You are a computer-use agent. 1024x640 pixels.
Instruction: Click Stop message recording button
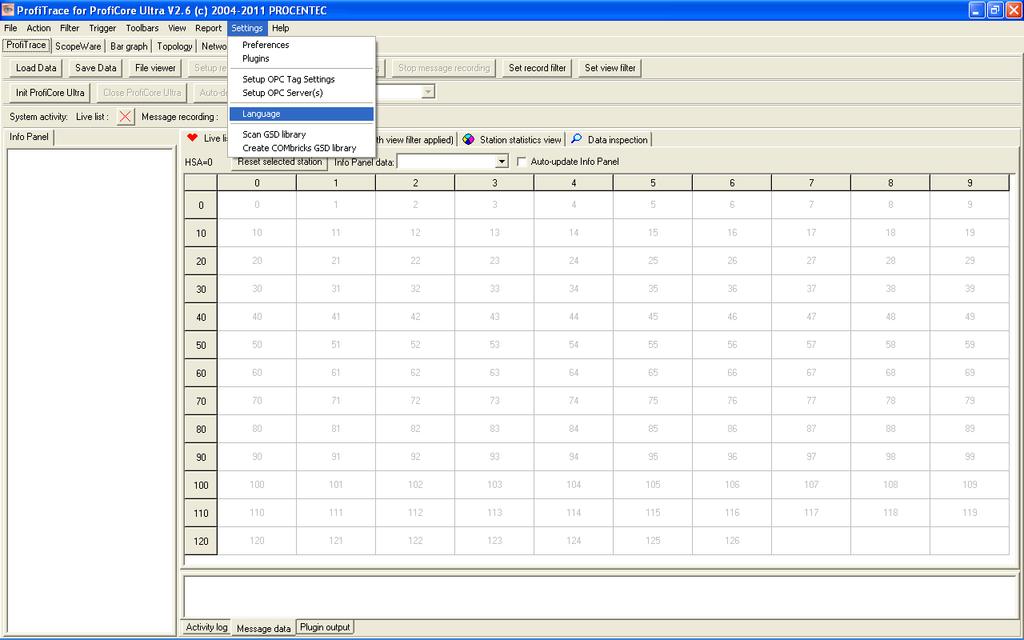pyautogui.click(x=444, y=68)
